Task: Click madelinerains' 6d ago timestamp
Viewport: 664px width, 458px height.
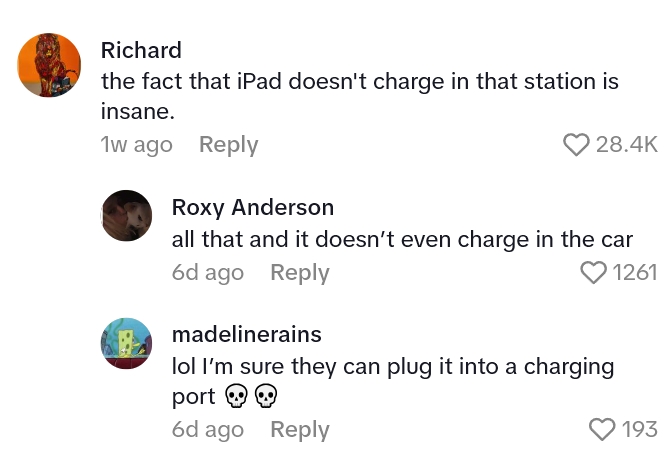Action: 208,430
